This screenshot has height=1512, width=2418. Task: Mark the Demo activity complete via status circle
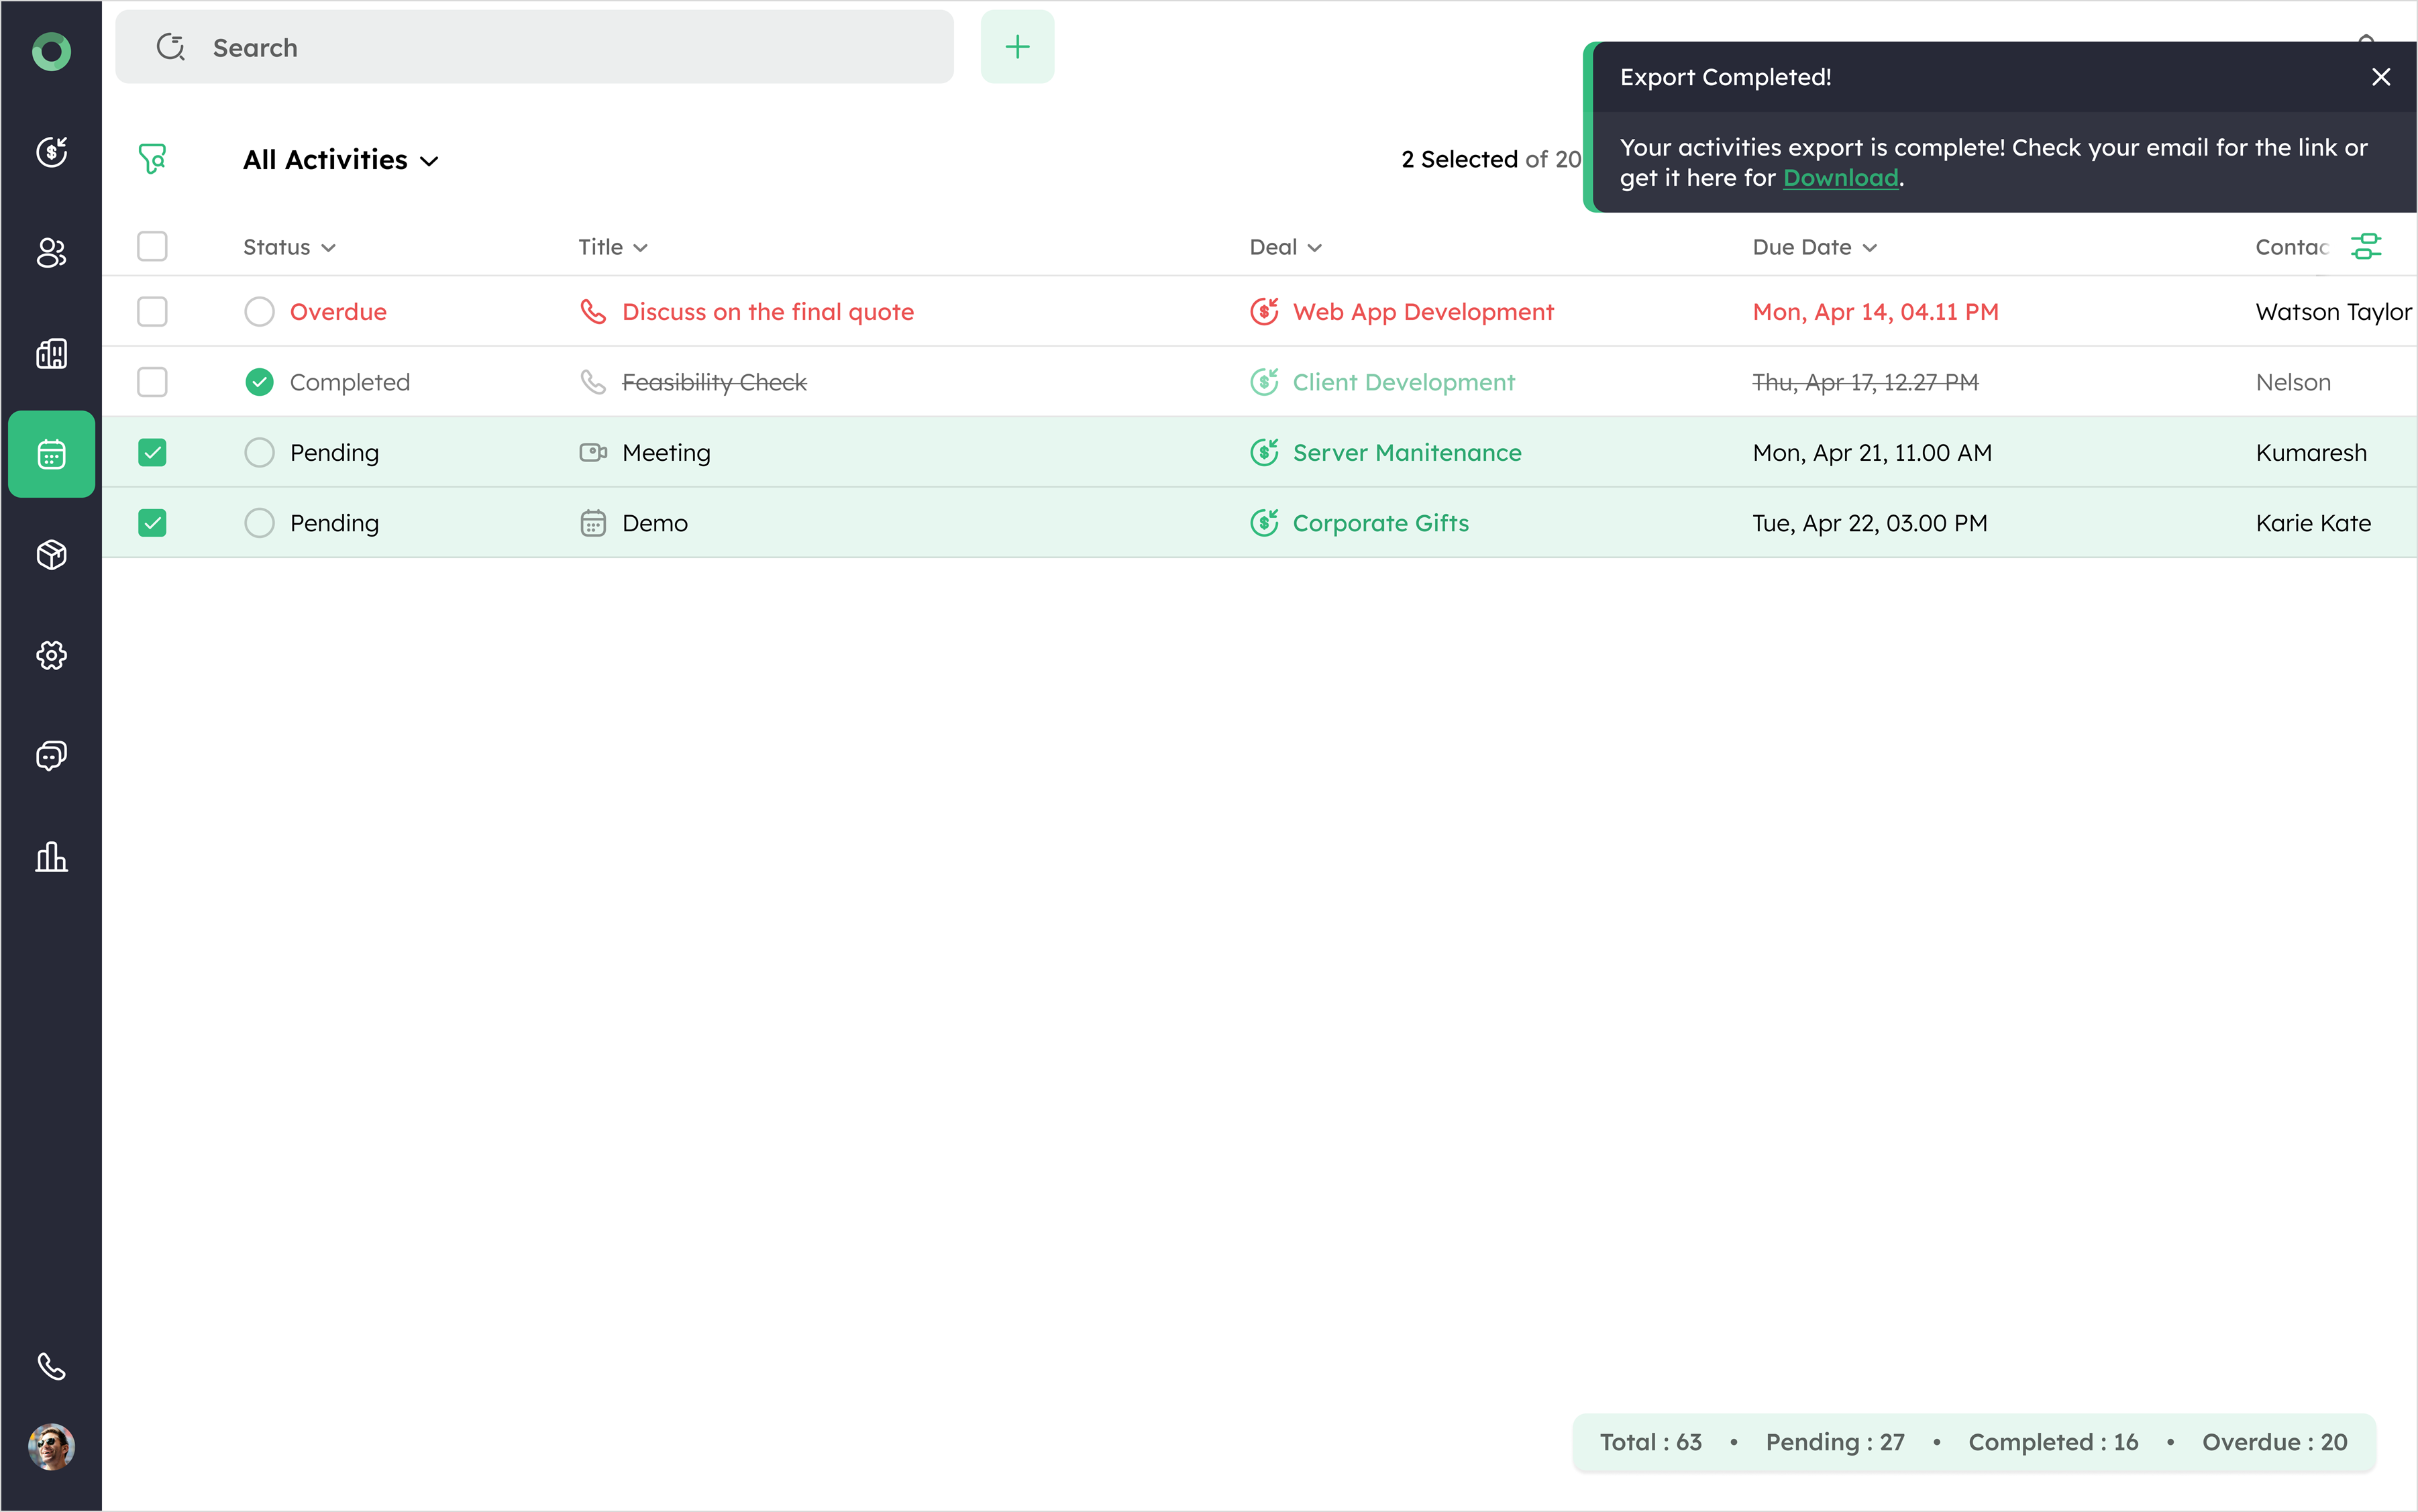pyautogui.click(x=259, y=523)
